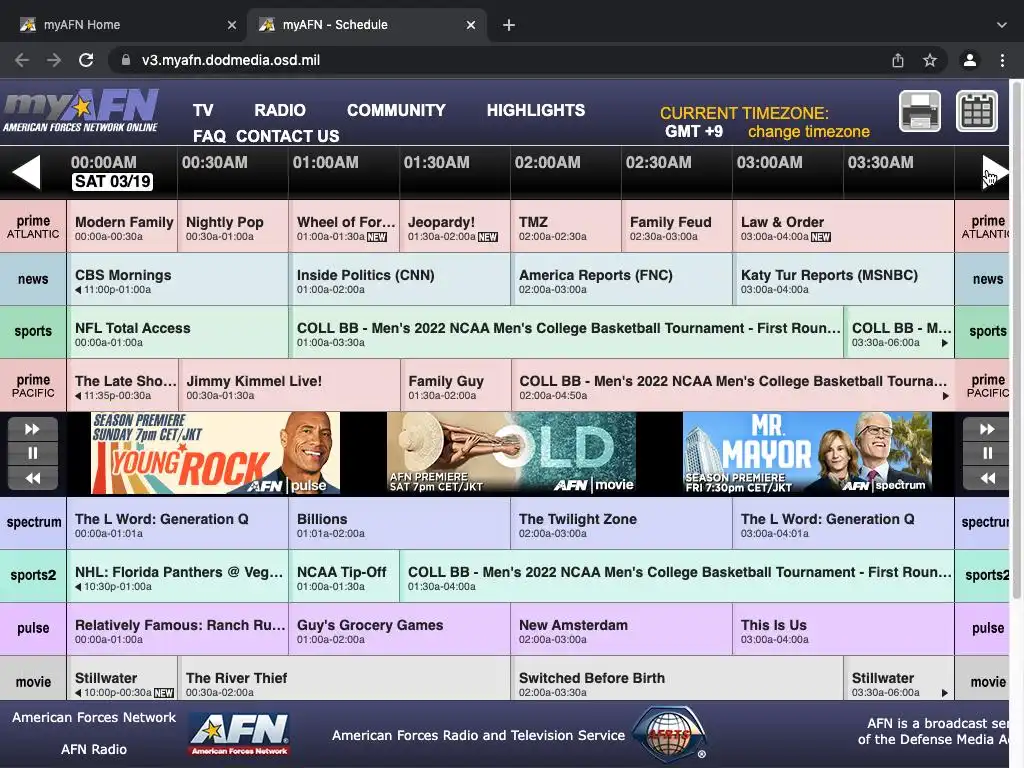Click left fast-forward promo control

[x=33, y=429]
